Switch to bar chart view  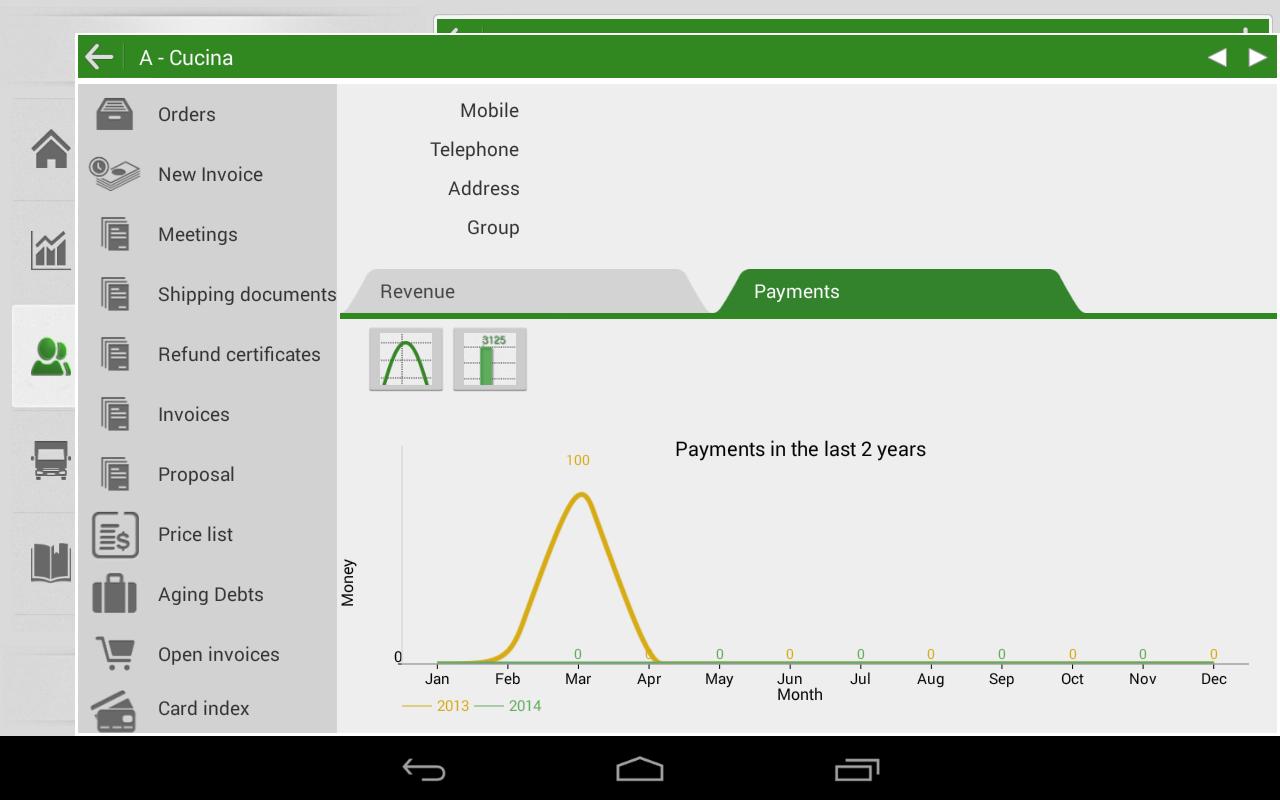point(490,359)
